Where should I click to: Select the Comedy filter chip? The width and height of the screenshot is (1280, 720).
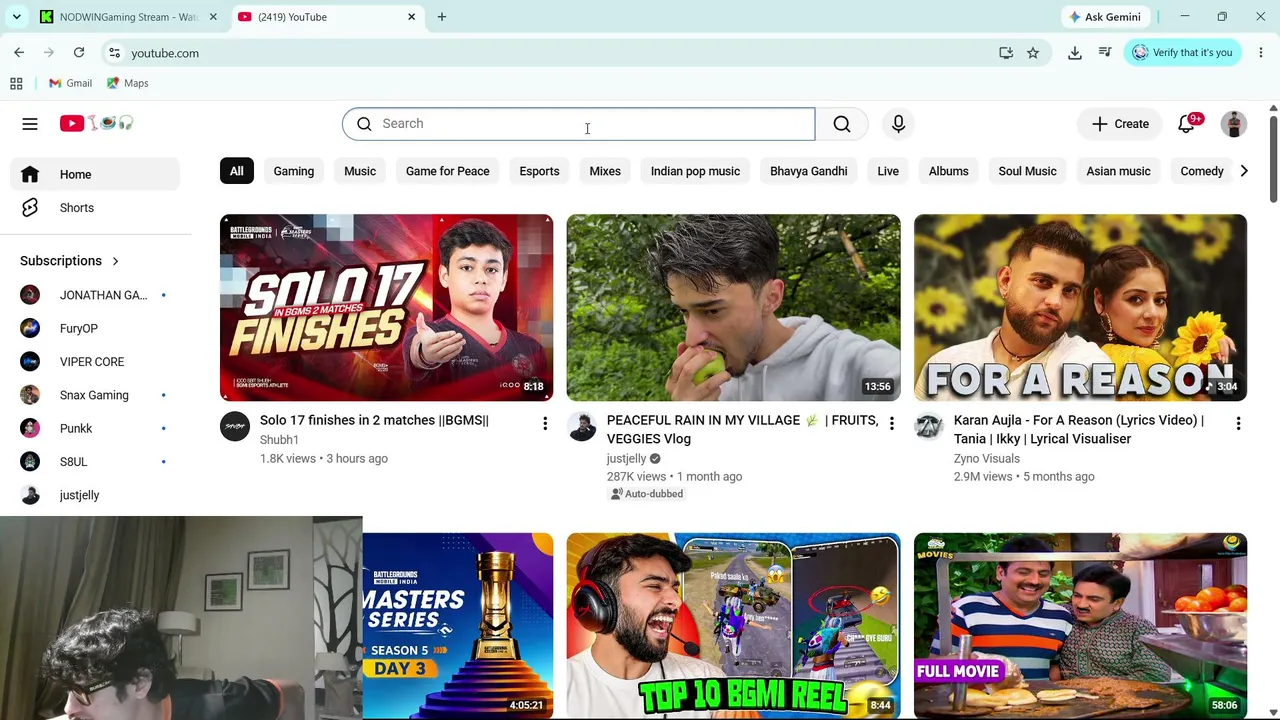coord(1202,171)
